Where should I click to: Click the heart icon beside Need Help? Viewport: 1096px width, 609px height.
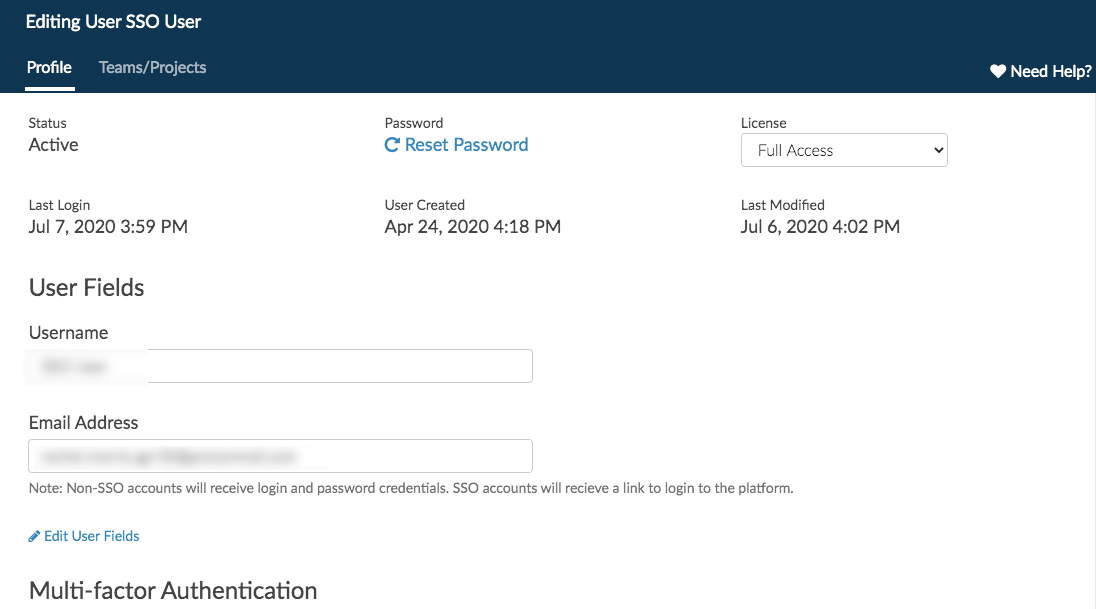click(997, 71)
